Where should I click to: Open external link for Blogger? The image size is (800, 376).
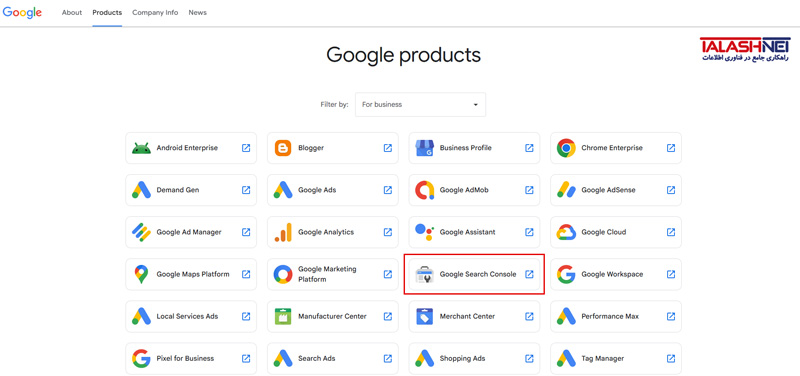388,148
